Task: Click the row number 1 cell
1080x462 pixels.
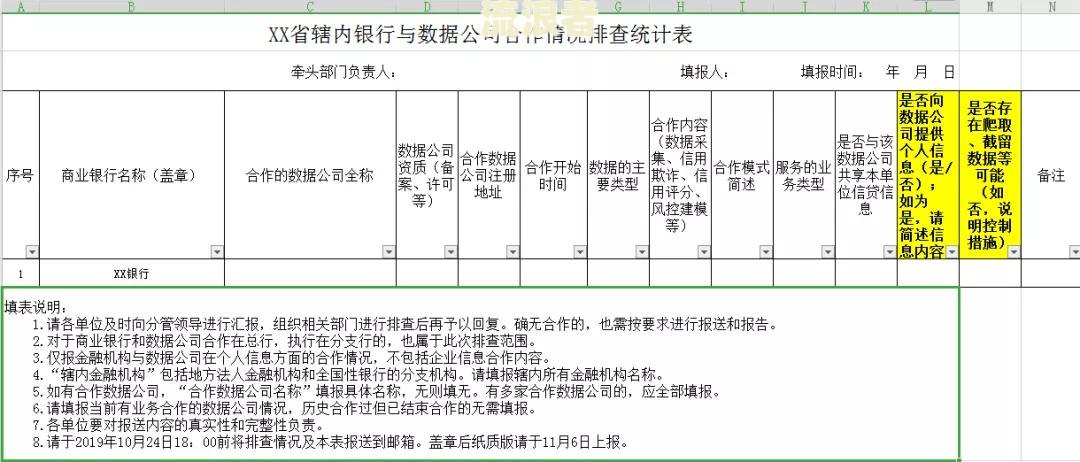Action: tap(20, 273)
